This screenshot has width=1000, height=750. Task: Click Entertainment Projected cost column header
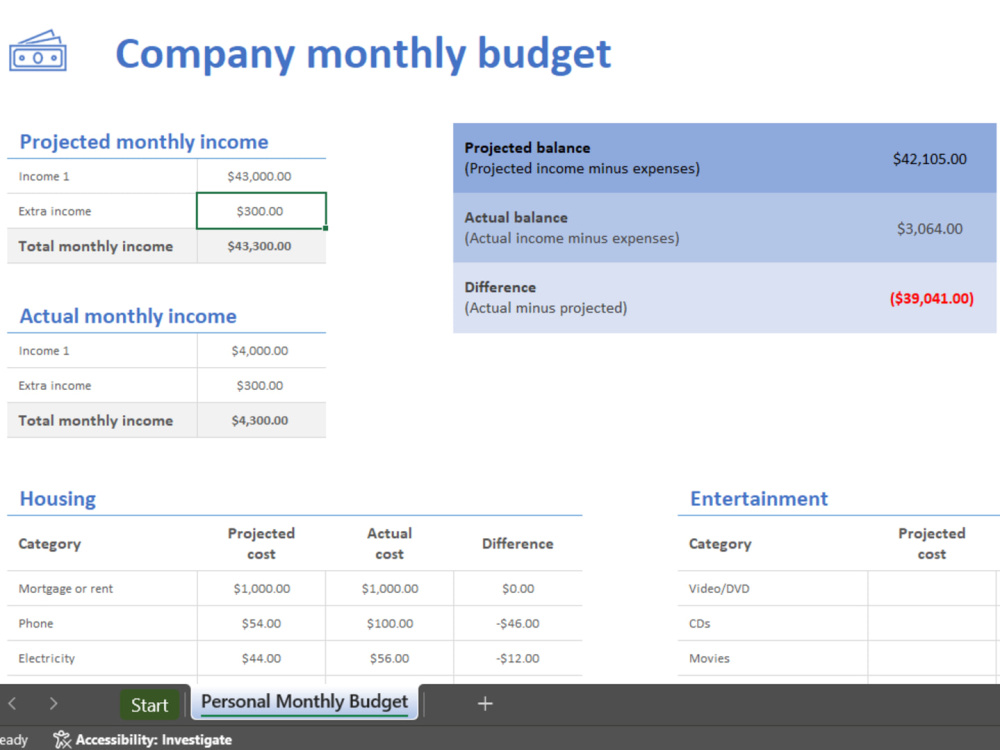[x=932, y=543]
